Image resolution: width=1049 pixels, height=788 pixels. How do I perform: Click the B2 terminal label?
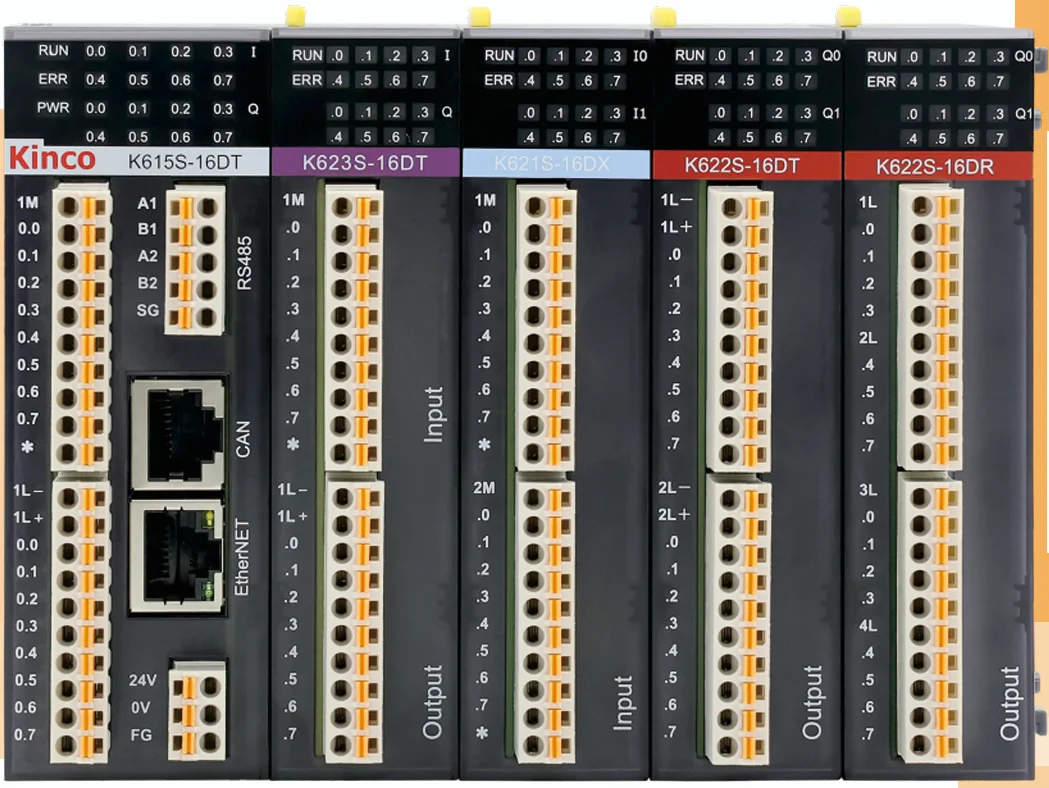point(147,282)
